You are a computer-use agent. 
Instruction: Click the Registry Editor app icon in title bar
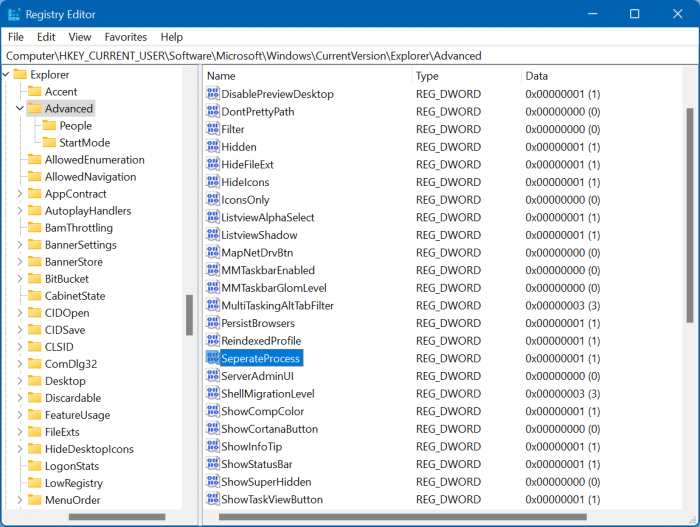(14, 14)
